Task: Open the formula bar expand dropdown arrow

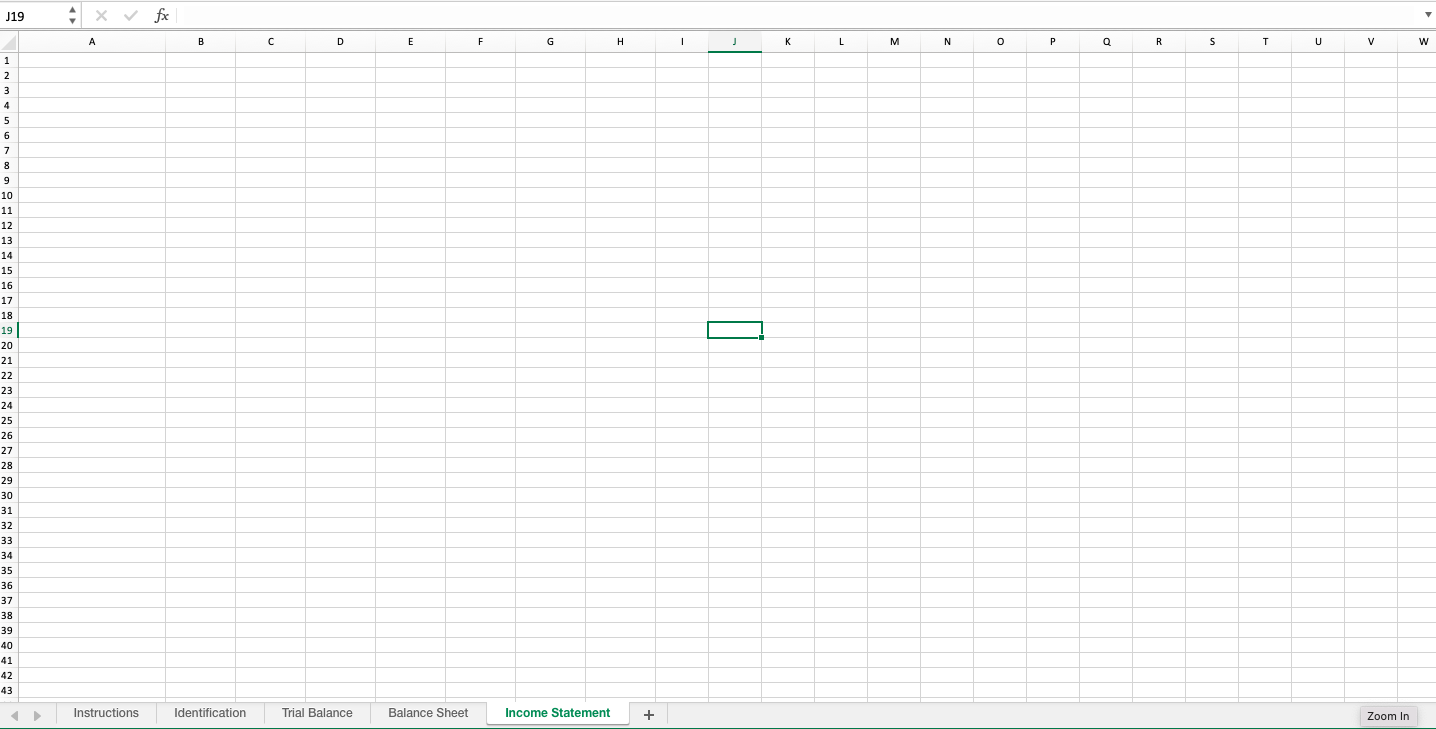Action: (1427, 15)
